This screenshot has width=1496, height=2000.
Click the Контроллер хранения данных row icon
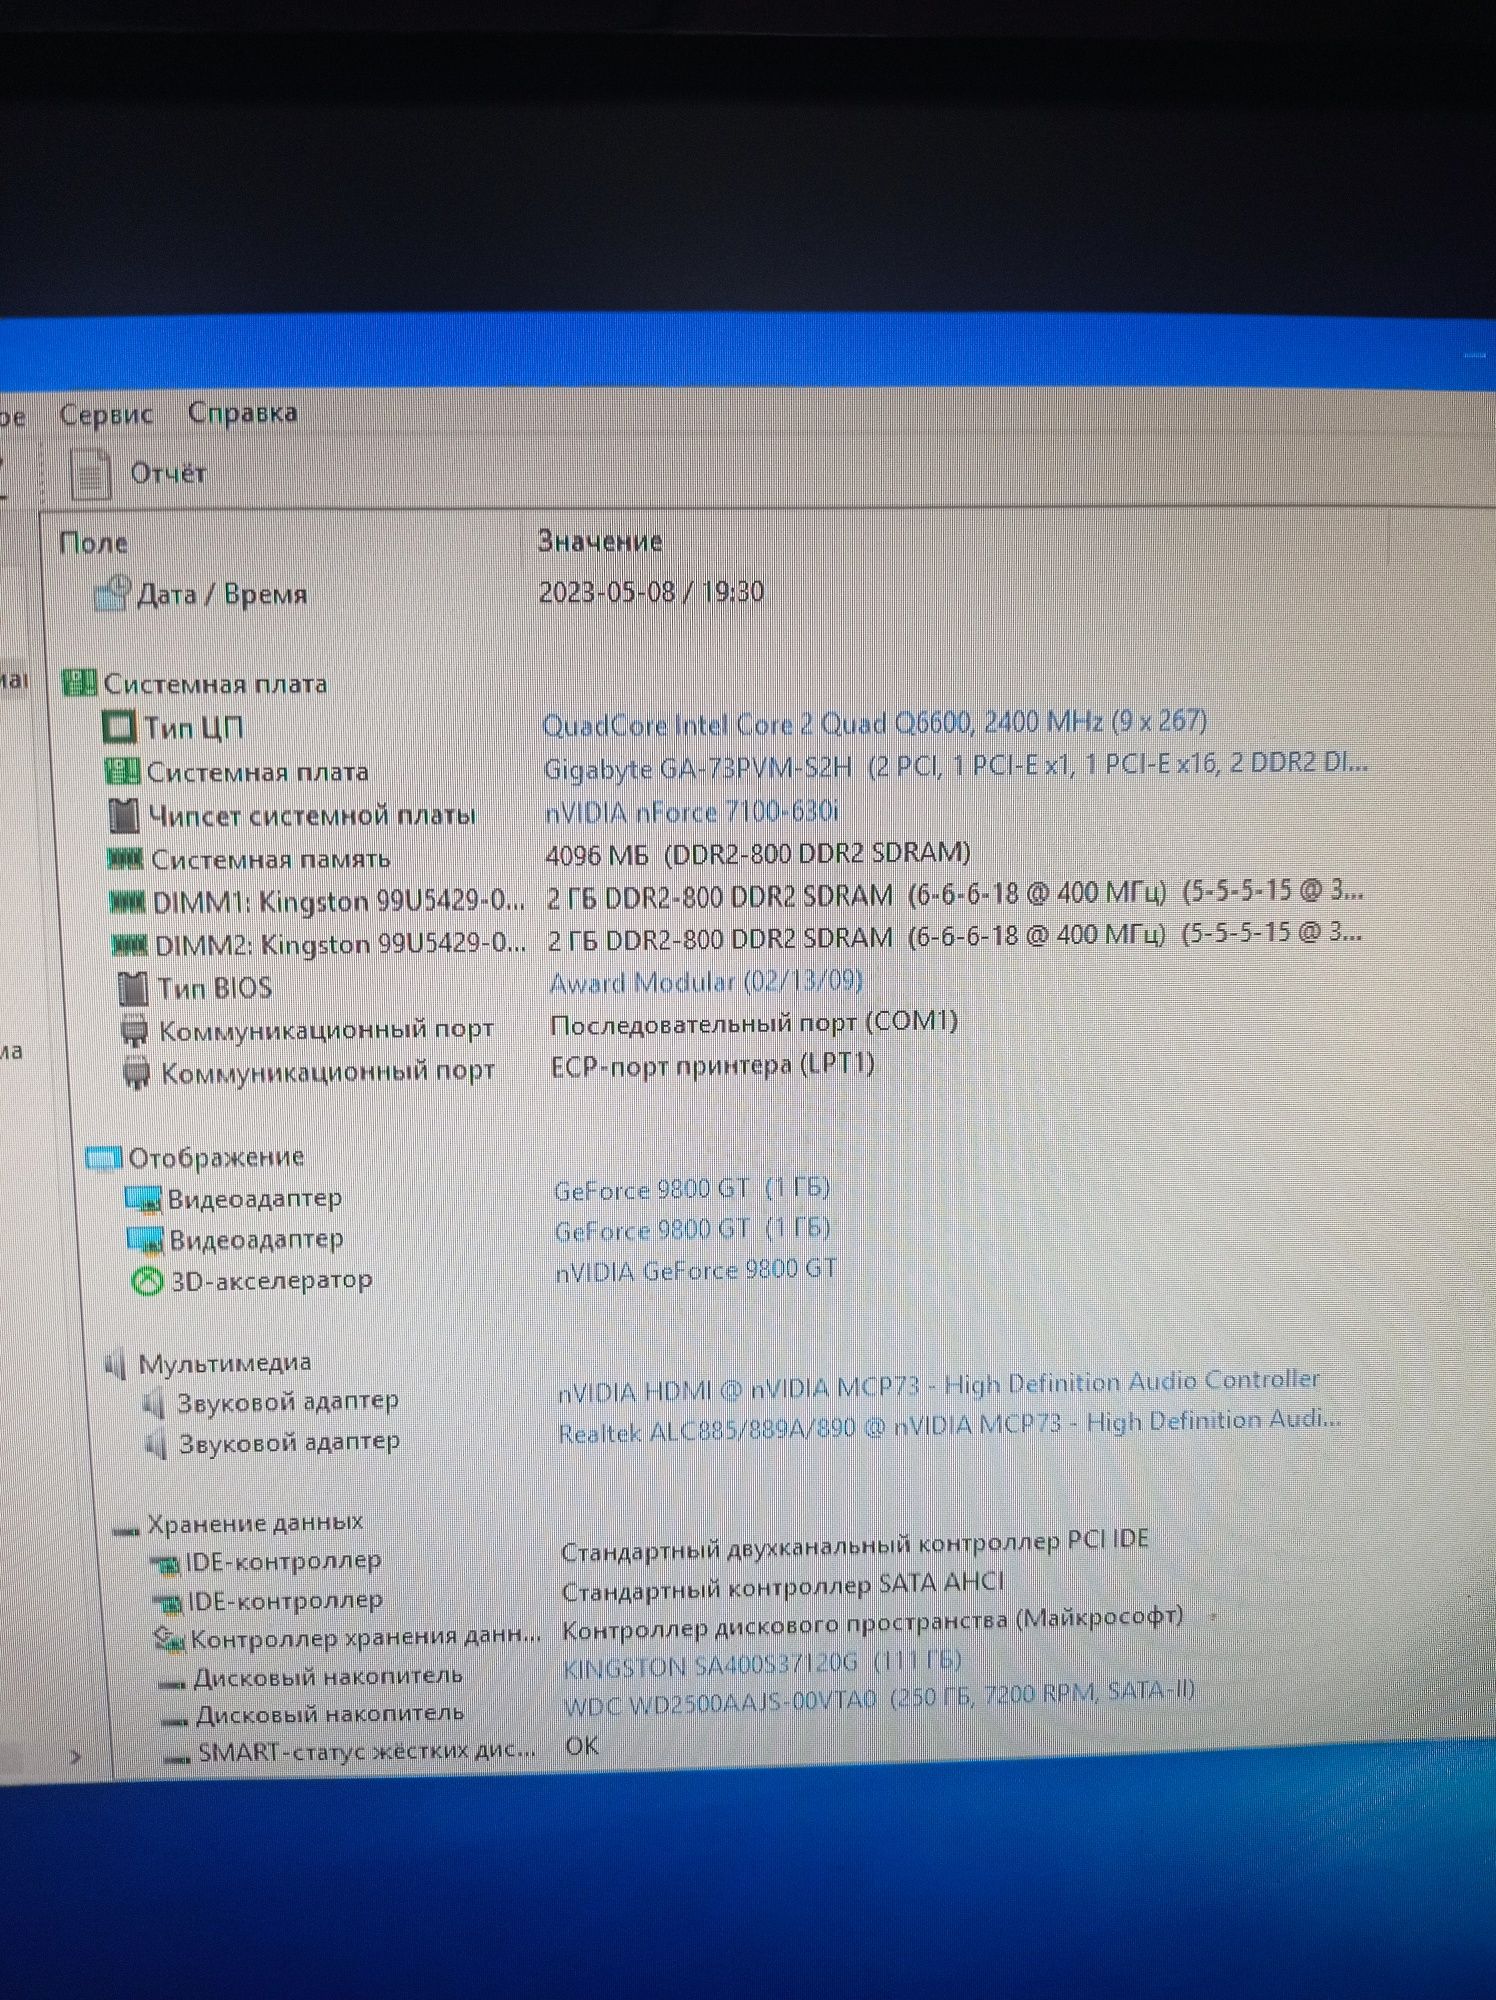[x=169, y=1640]
